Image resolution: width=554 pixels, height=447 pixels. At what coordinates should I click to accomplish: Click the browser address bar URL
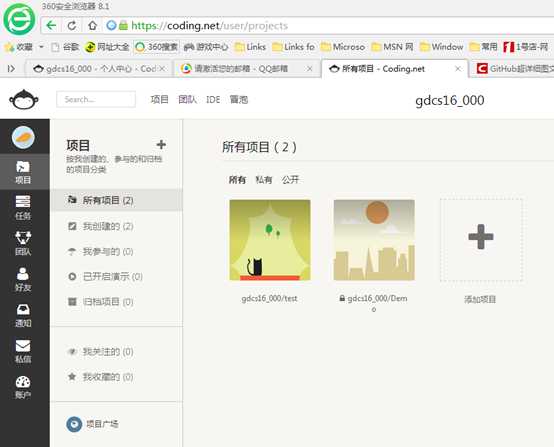click(x=209, y=26)
